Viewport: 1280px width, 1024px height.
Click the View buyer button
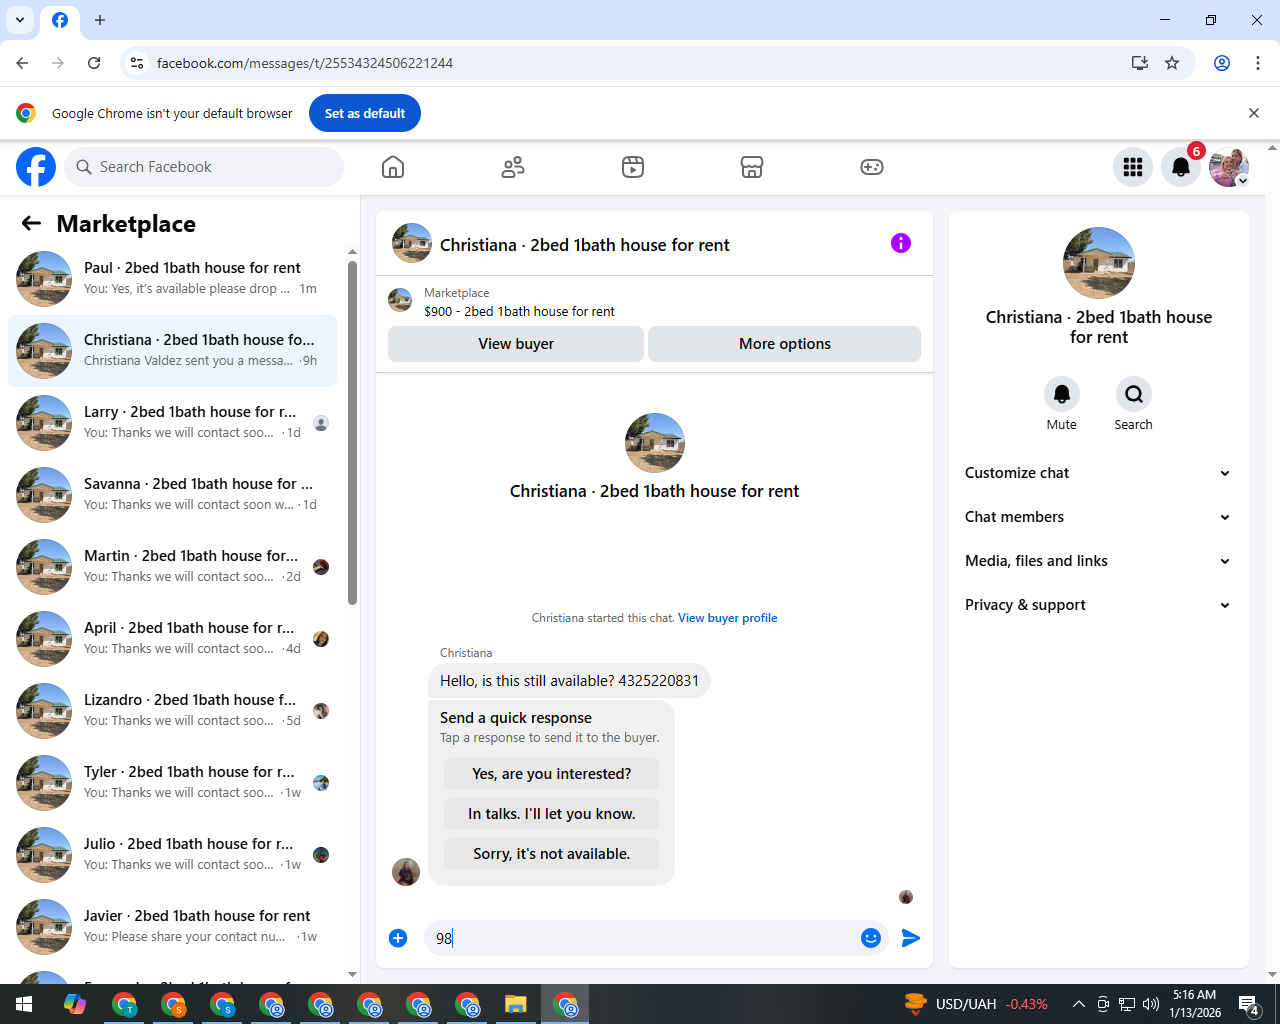(x=516, y=344)
